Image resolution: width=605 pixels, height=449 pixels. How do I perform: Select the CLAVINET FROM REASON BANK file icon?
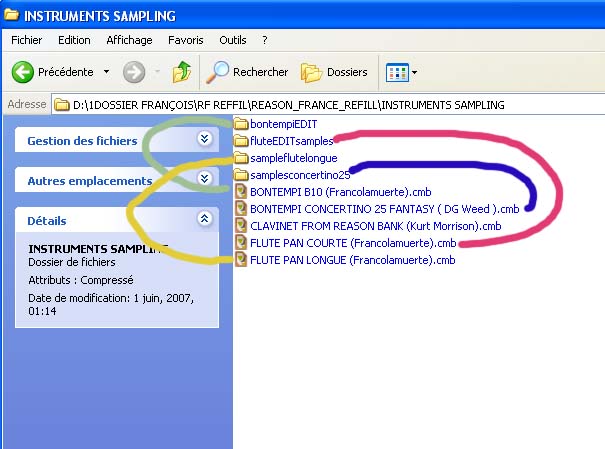241,226
